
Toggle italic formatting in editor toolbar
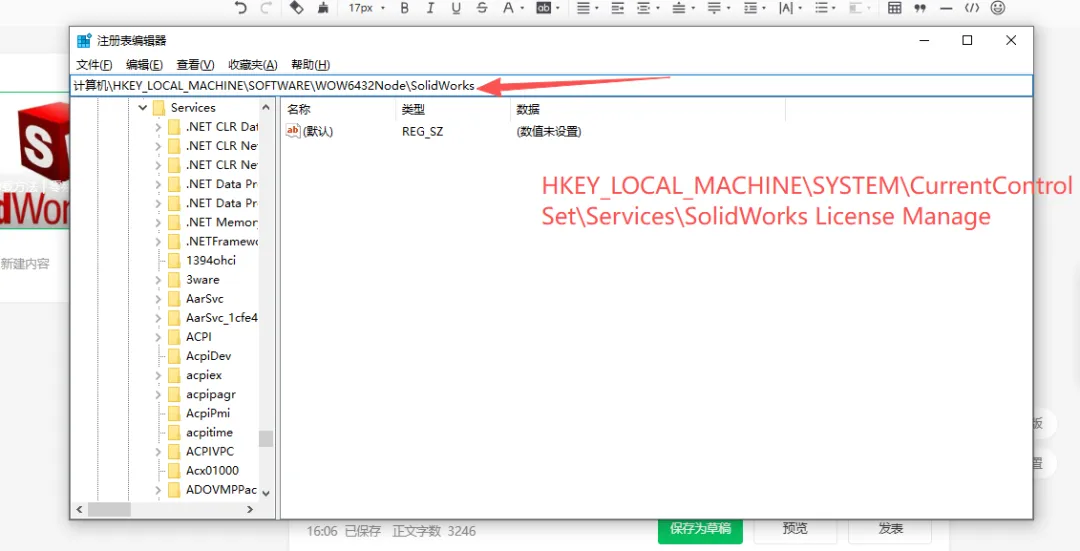(430, 8)
